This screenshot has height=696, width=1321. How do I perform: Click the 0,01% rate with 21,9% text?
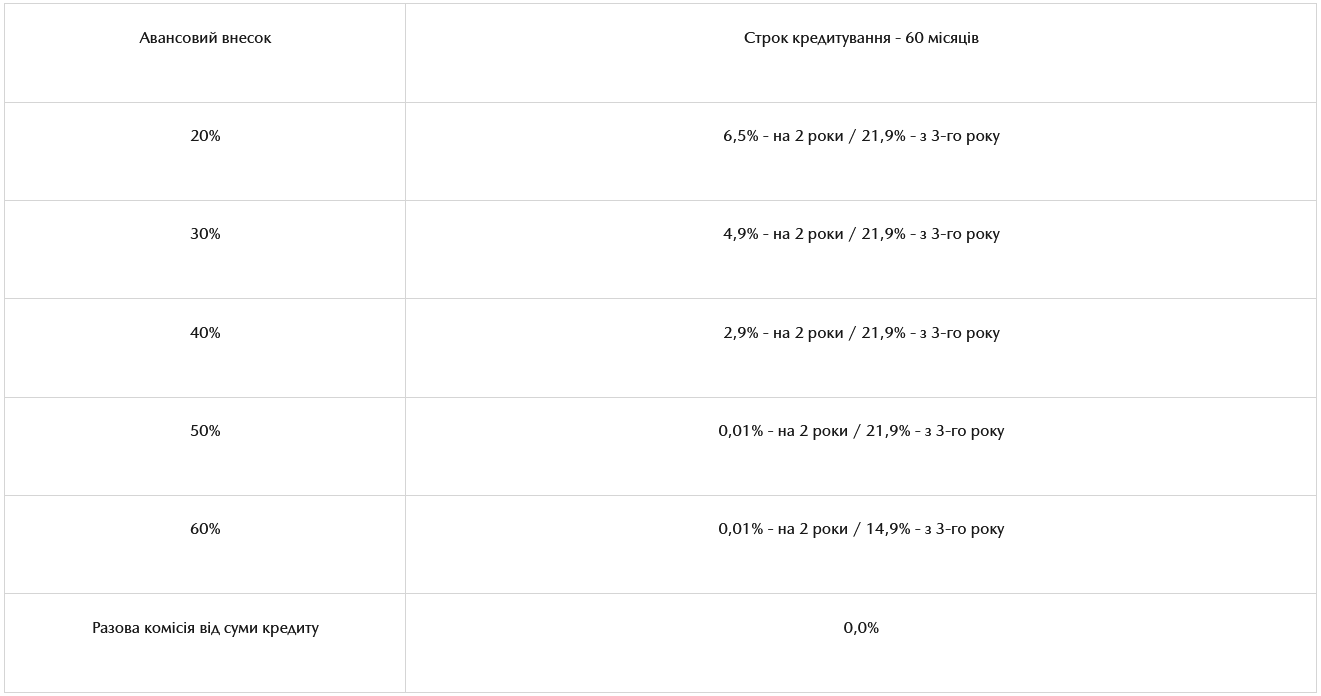tap(861, 431)
